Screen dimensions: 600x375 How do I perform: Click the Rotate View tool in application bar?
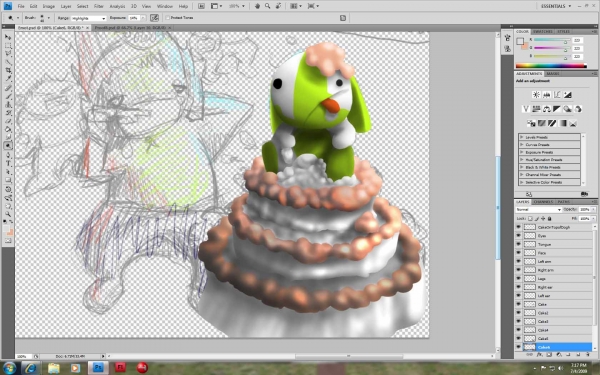click(x=278, y=6)
